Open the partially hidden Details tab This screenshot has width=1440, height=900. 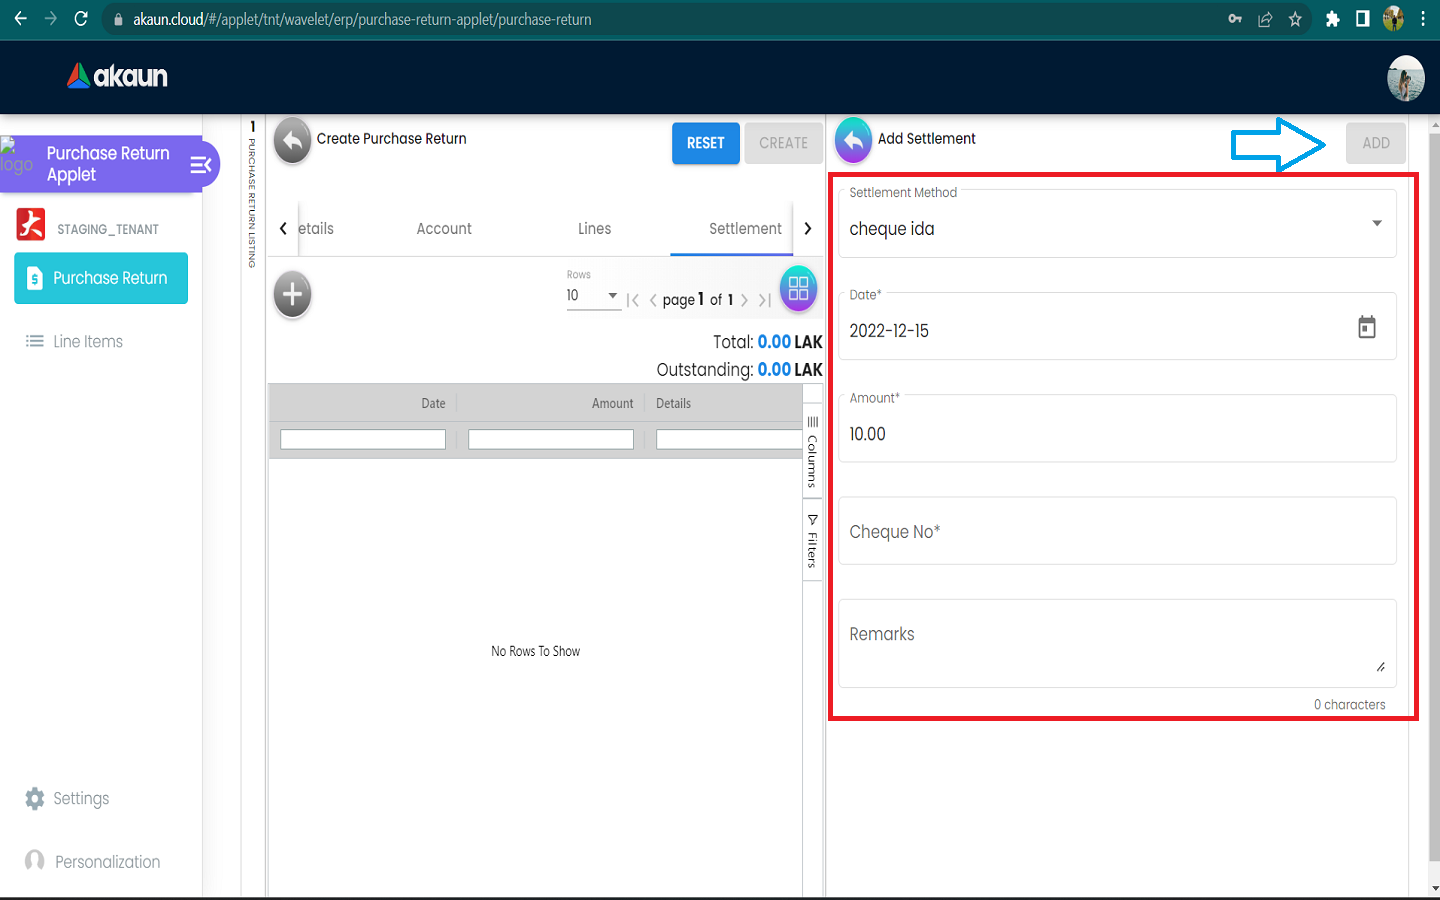(316, 229)
